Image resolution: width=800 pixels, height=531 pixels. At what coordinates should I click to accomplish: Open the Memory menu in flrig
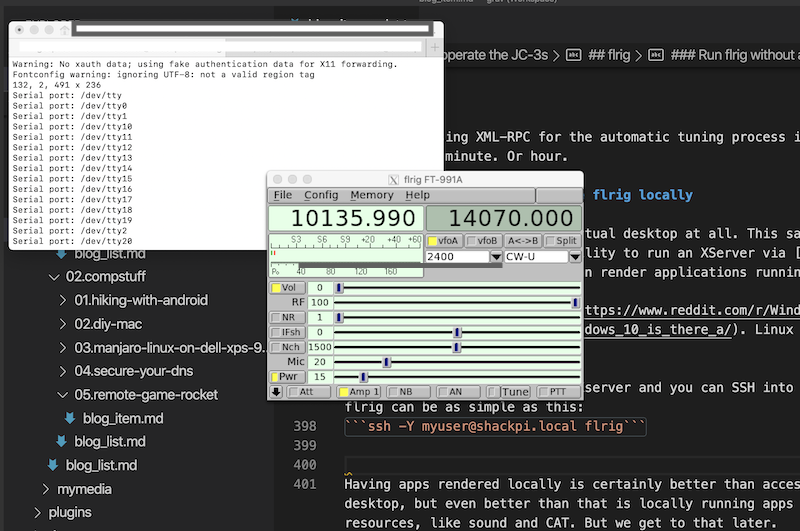[x=371, y=194]
